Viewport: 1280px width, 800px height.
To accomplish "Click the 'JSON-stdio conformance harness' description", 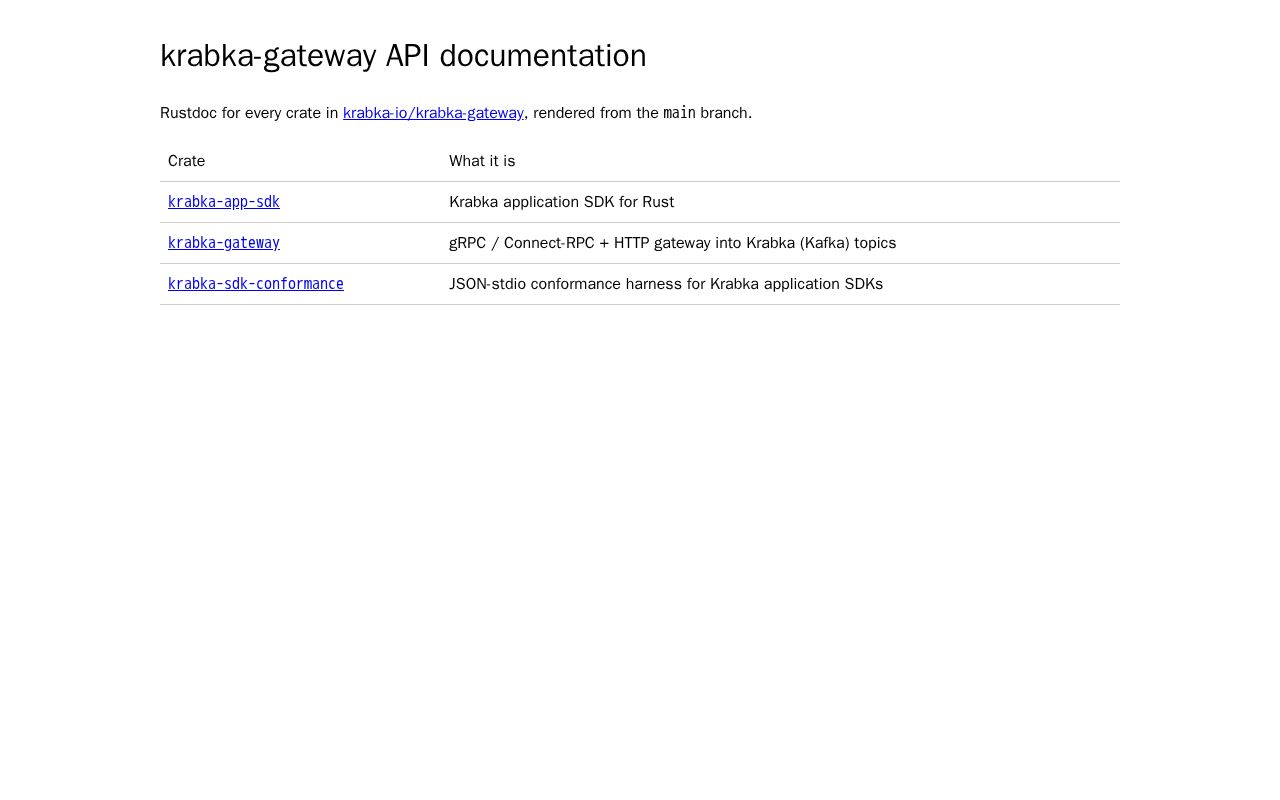I will [x=666, y=284].
